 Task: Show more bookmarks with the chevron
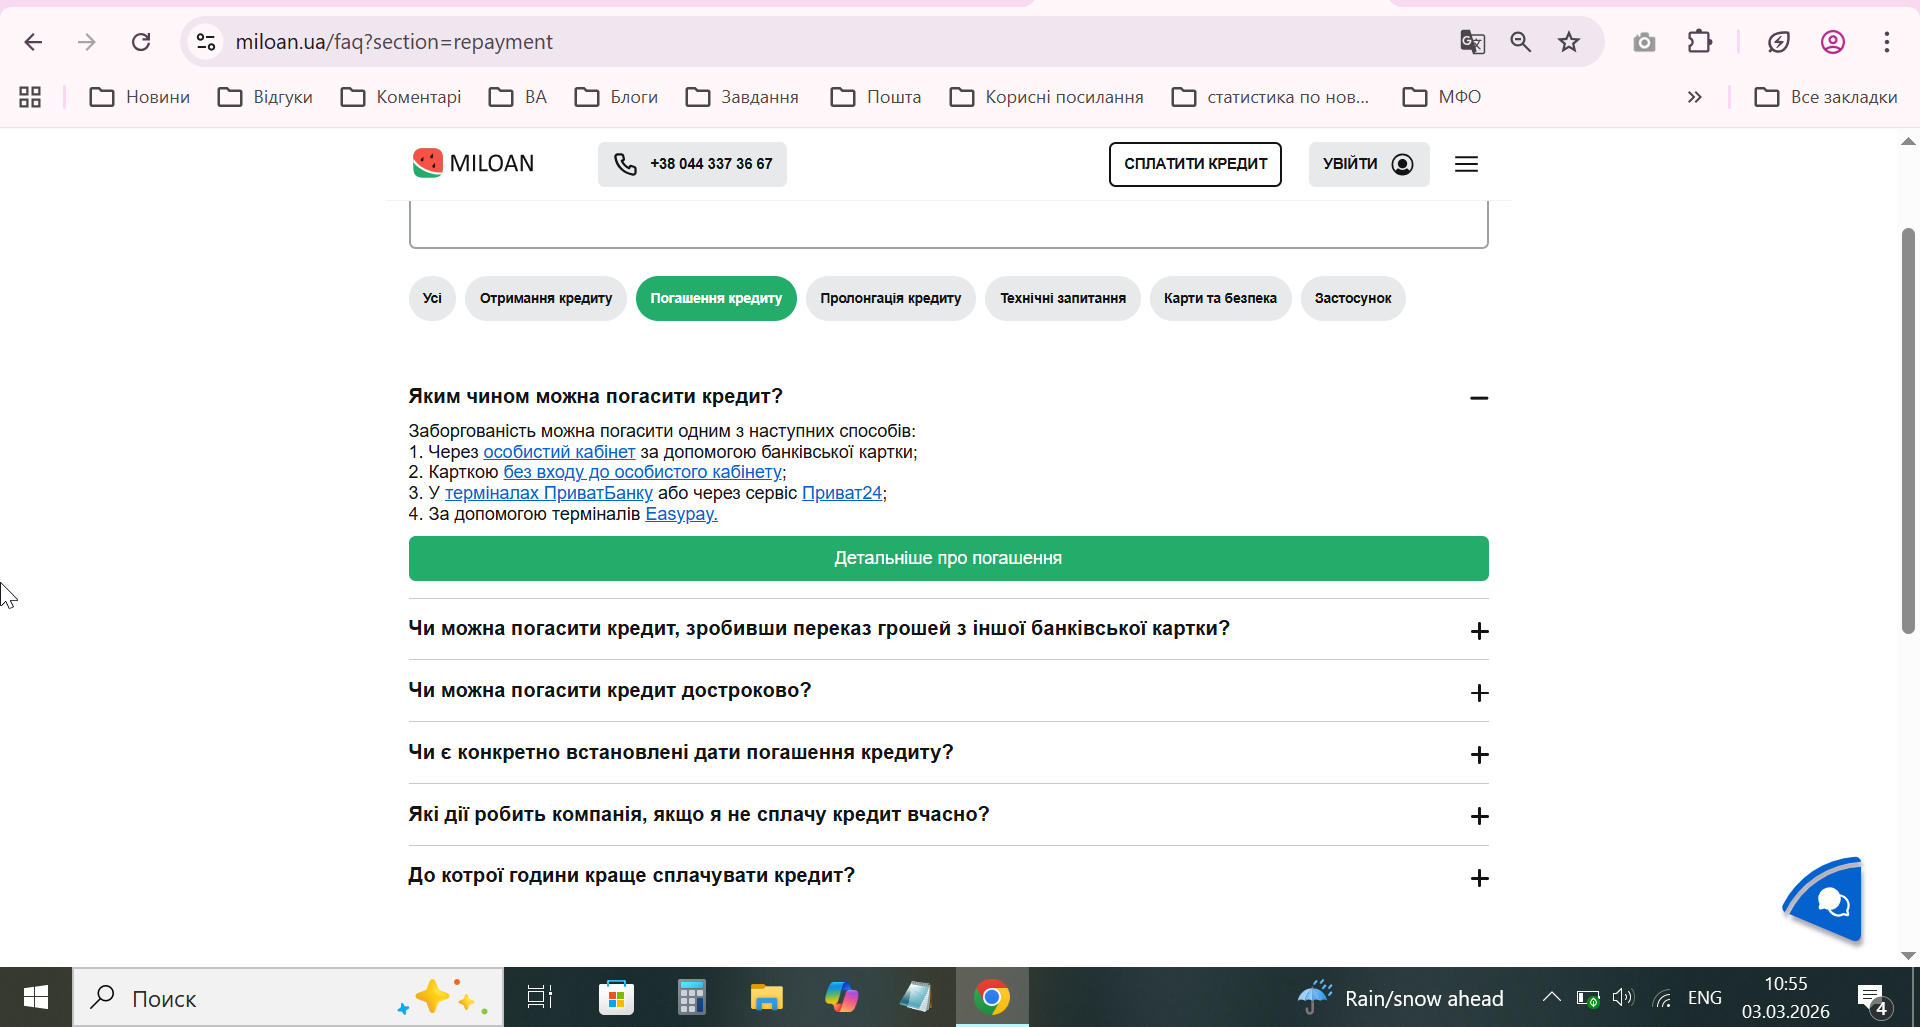[1695, 97]
